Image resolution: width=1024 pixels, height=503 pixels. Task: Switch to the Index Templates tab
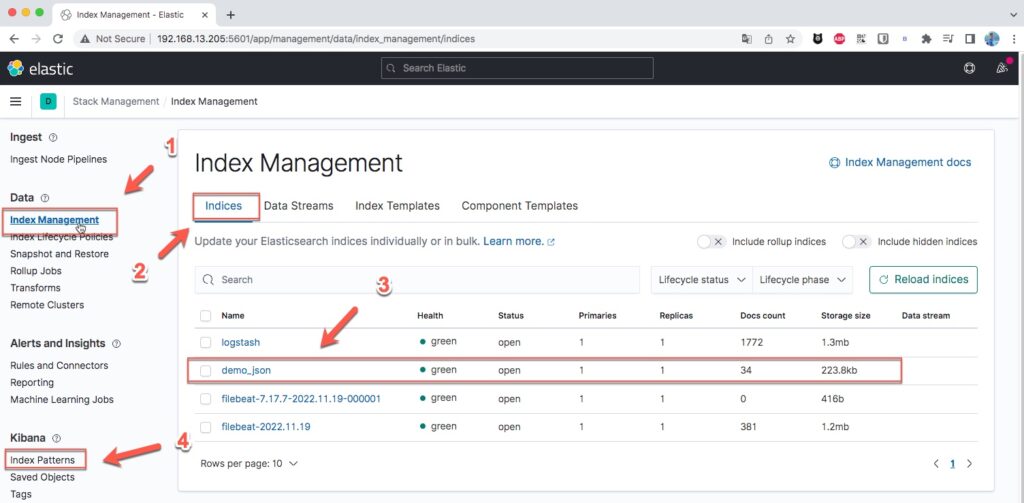pyautogui.click(x=397, y=206)
